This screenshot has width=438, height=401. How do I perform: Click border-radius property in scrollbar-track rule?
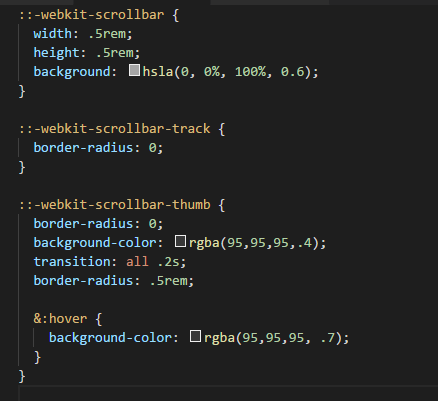pyautogui.click(x=83, y=148)
